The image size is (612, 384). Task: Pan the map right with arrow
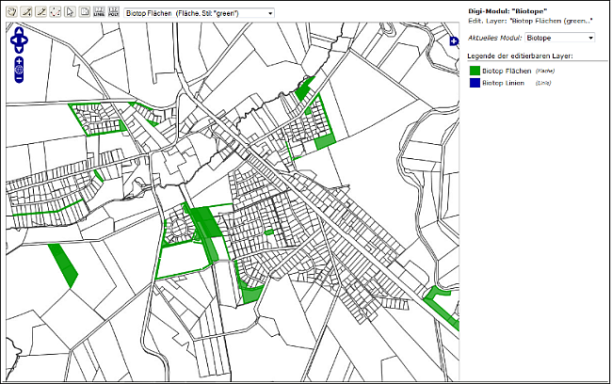[x=24, y=40]
